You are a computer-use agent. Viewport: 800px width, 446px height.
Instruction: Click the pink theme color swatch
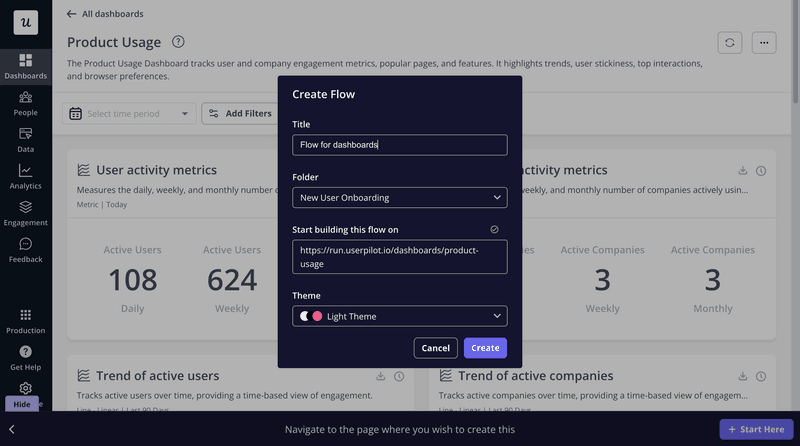tap(318, 316)
